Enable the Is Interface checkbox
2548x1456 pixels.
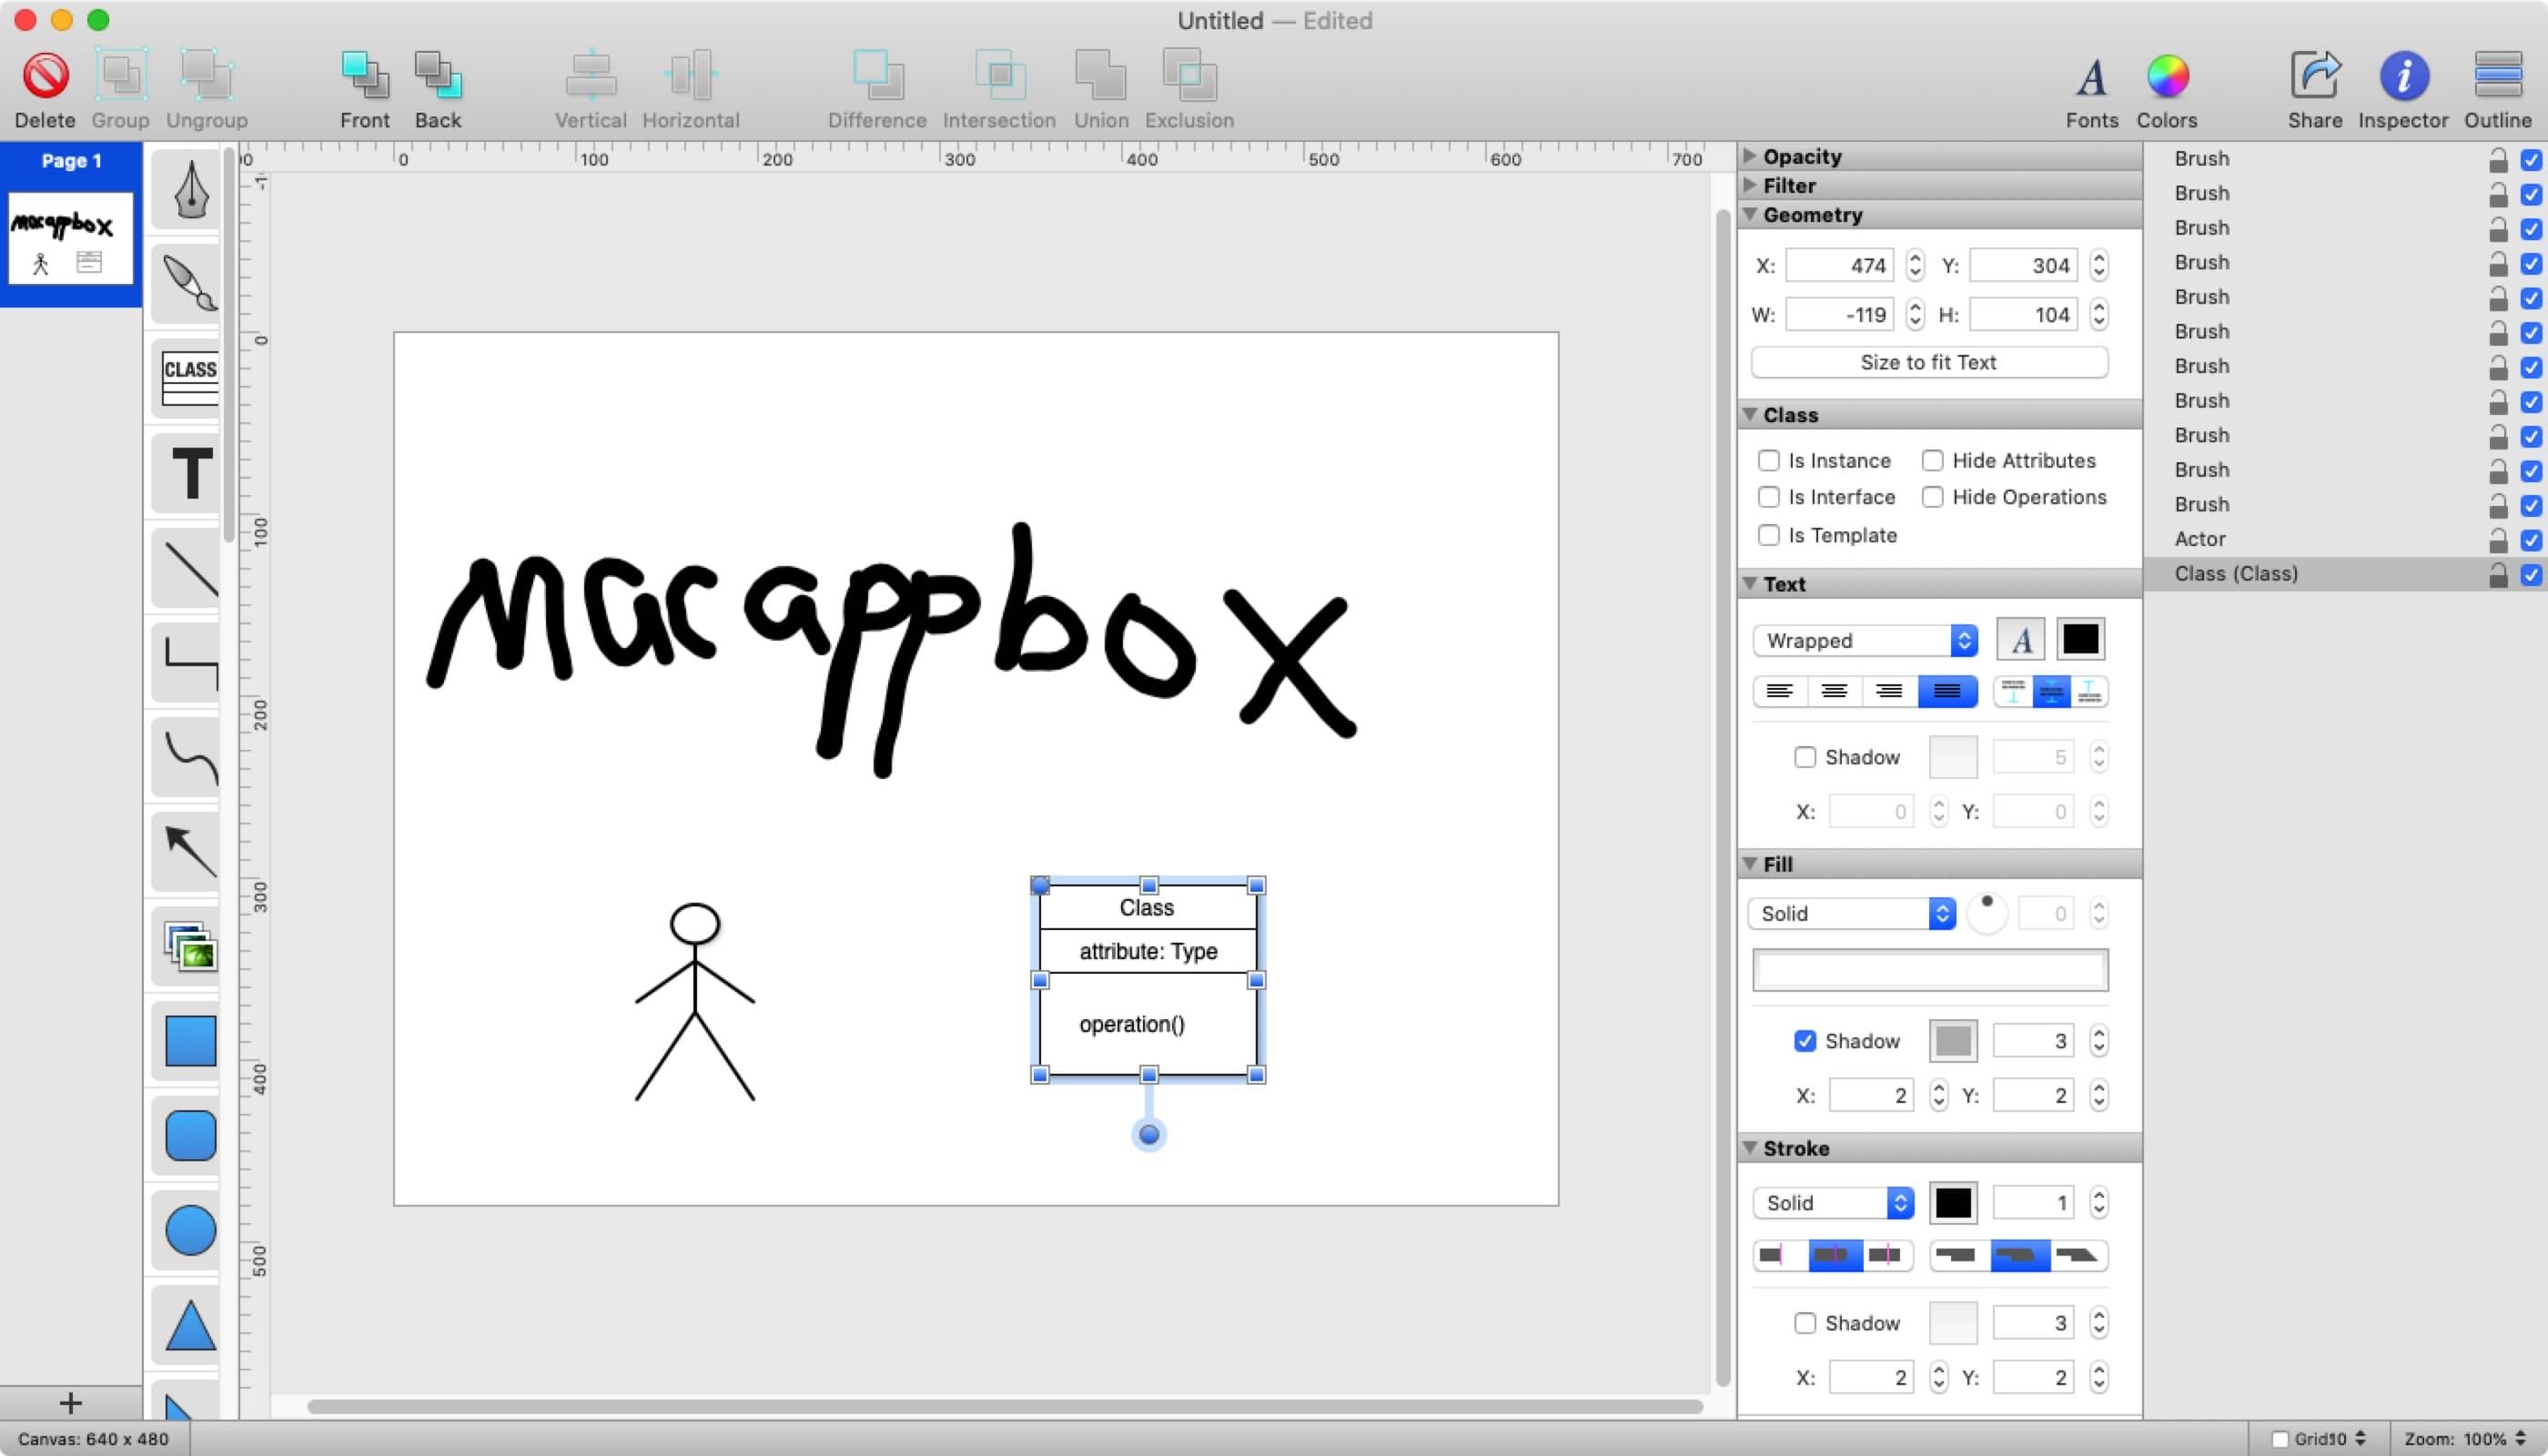point(1768,497)
